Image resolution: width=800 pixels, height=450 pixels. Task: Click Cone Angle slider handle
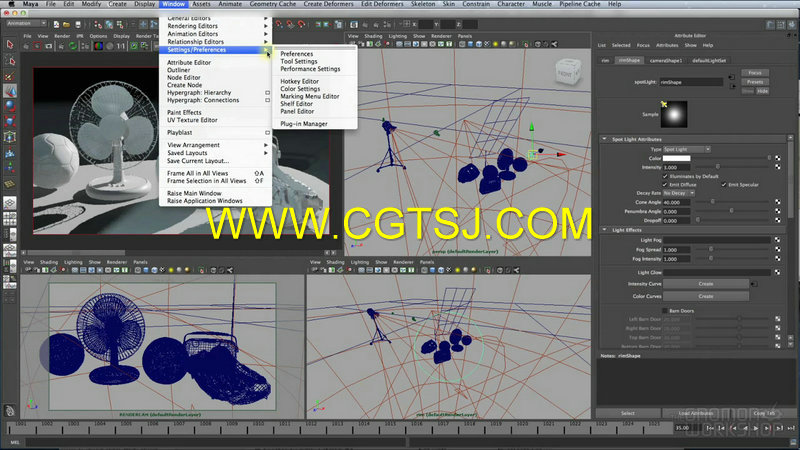713,202
